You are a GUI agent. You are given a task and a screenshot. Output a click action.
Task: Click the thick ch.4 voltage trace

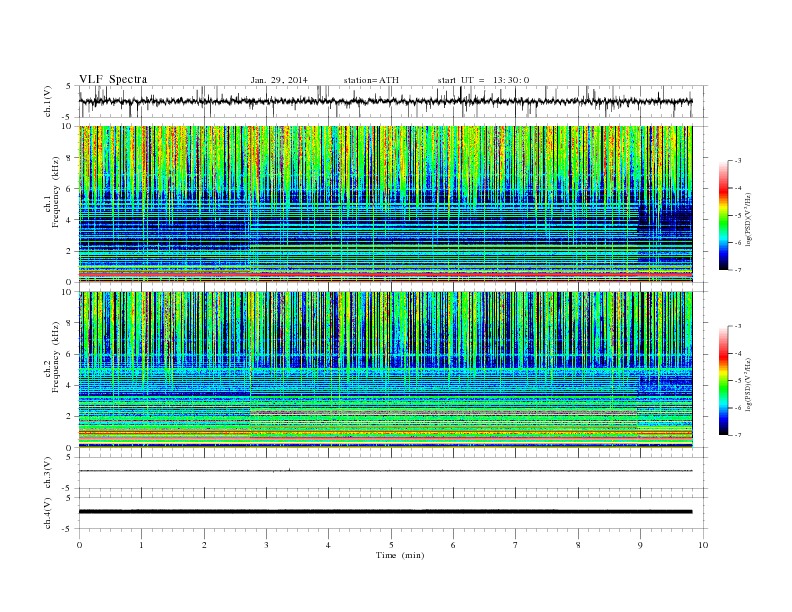[385, 512]
